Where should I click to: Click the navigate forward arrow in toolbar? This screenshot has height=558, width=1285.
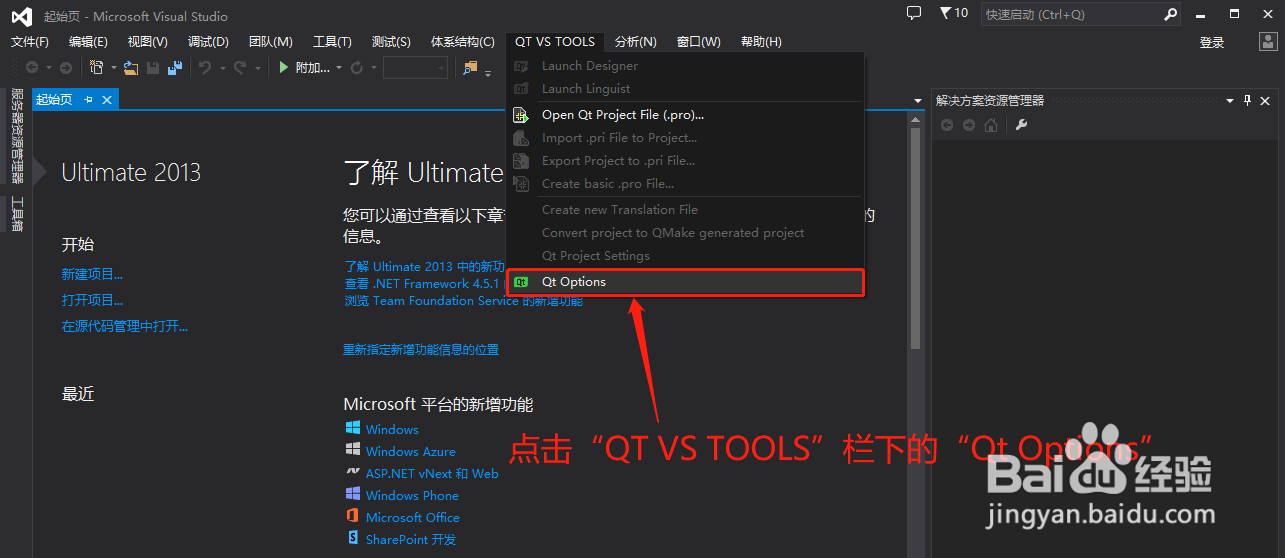(x=66, y=68)
